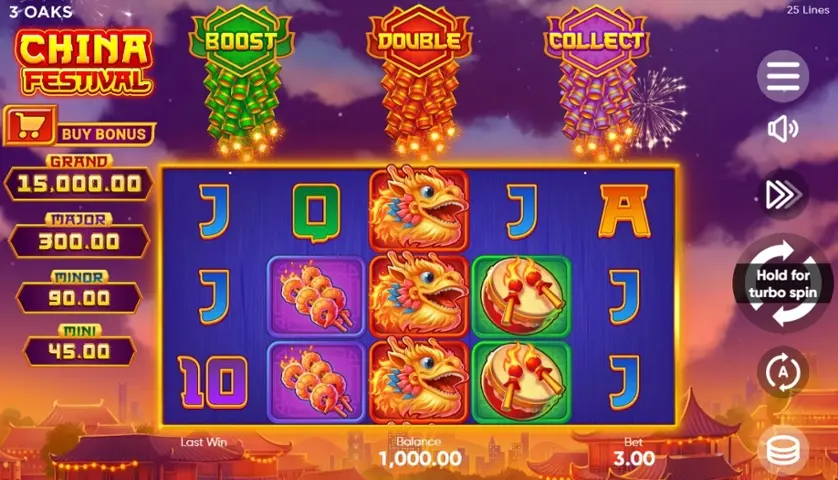Spin the reels with the spin button
838x480 pixels.
[x=783, y=283]
